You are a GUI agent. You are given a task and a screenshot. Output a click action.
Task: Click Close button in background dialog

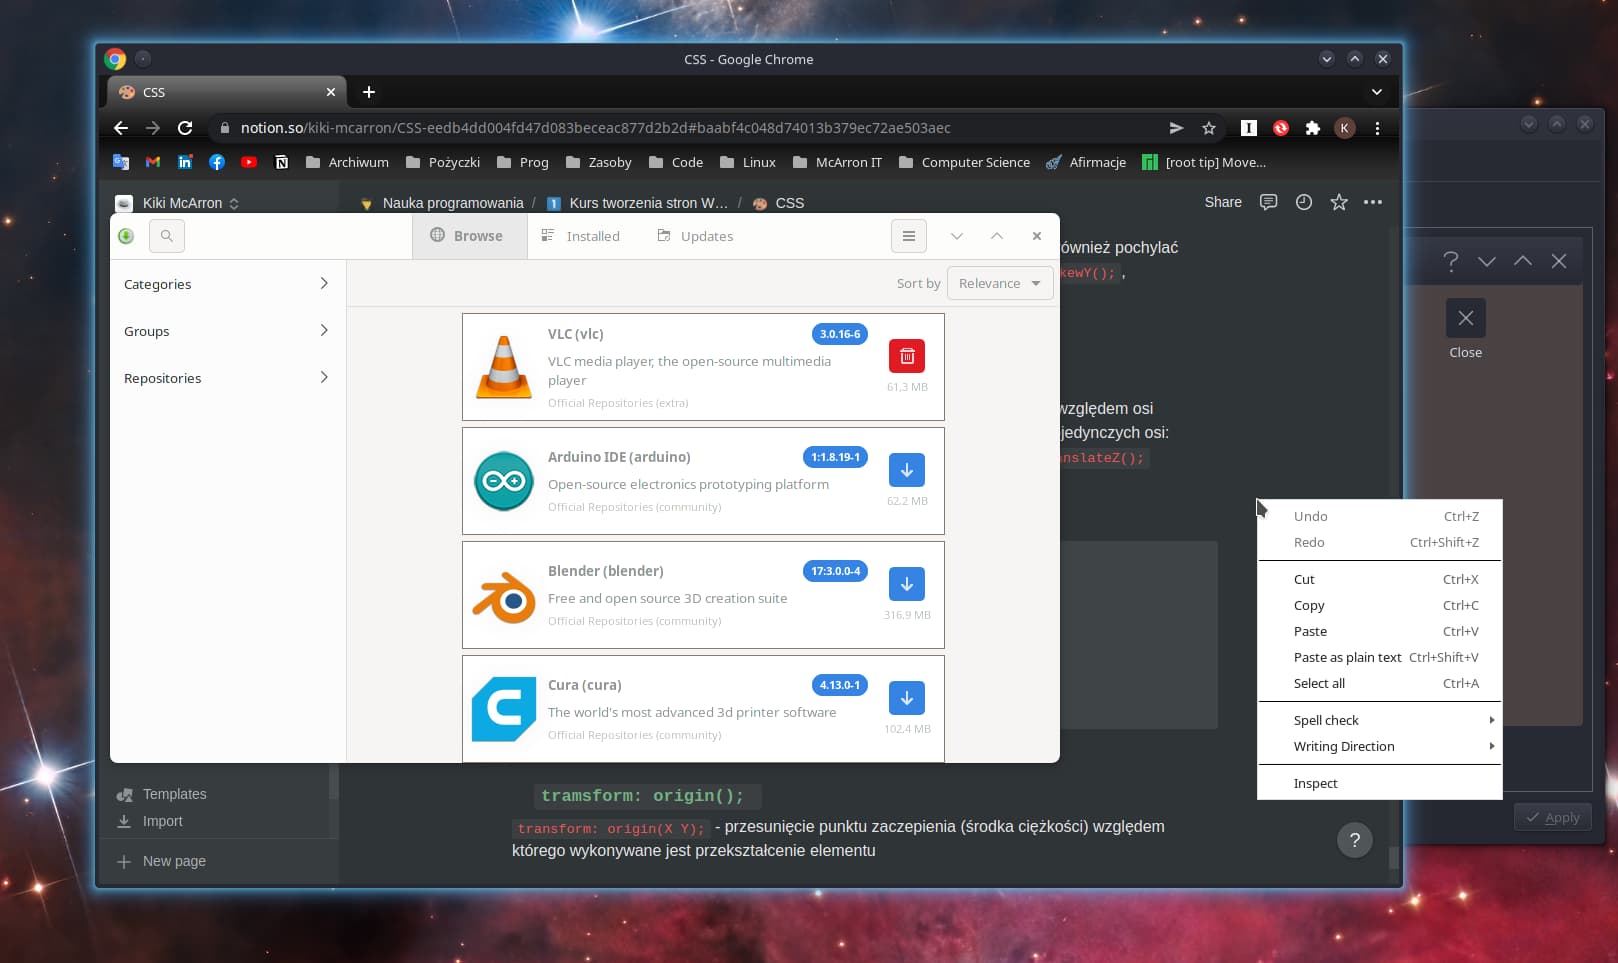1466,329
